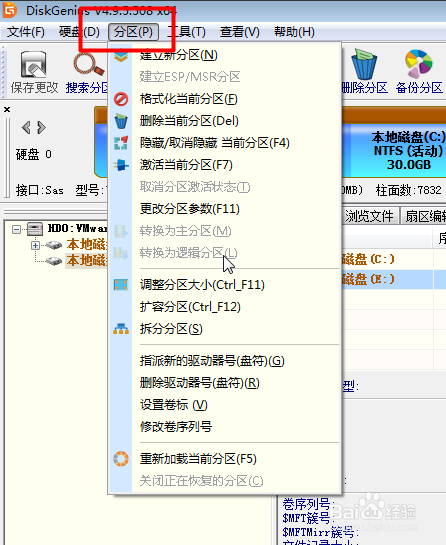Click the resize icon beside 调整分区大小

(121, 285)
